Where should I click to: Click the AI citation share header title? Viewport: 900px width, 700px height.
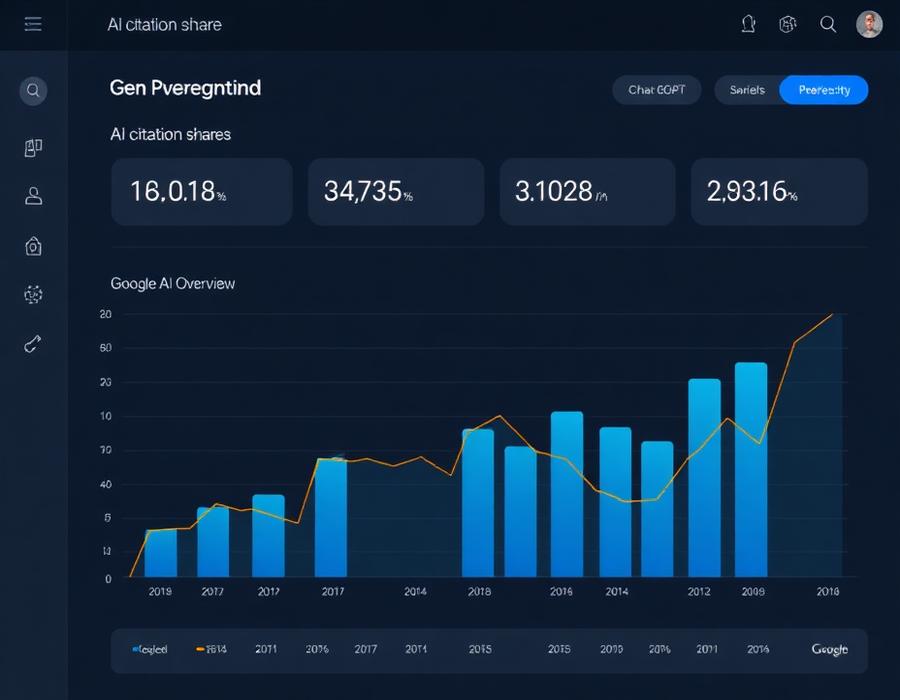pyautogui.click(x=164, y=25)
